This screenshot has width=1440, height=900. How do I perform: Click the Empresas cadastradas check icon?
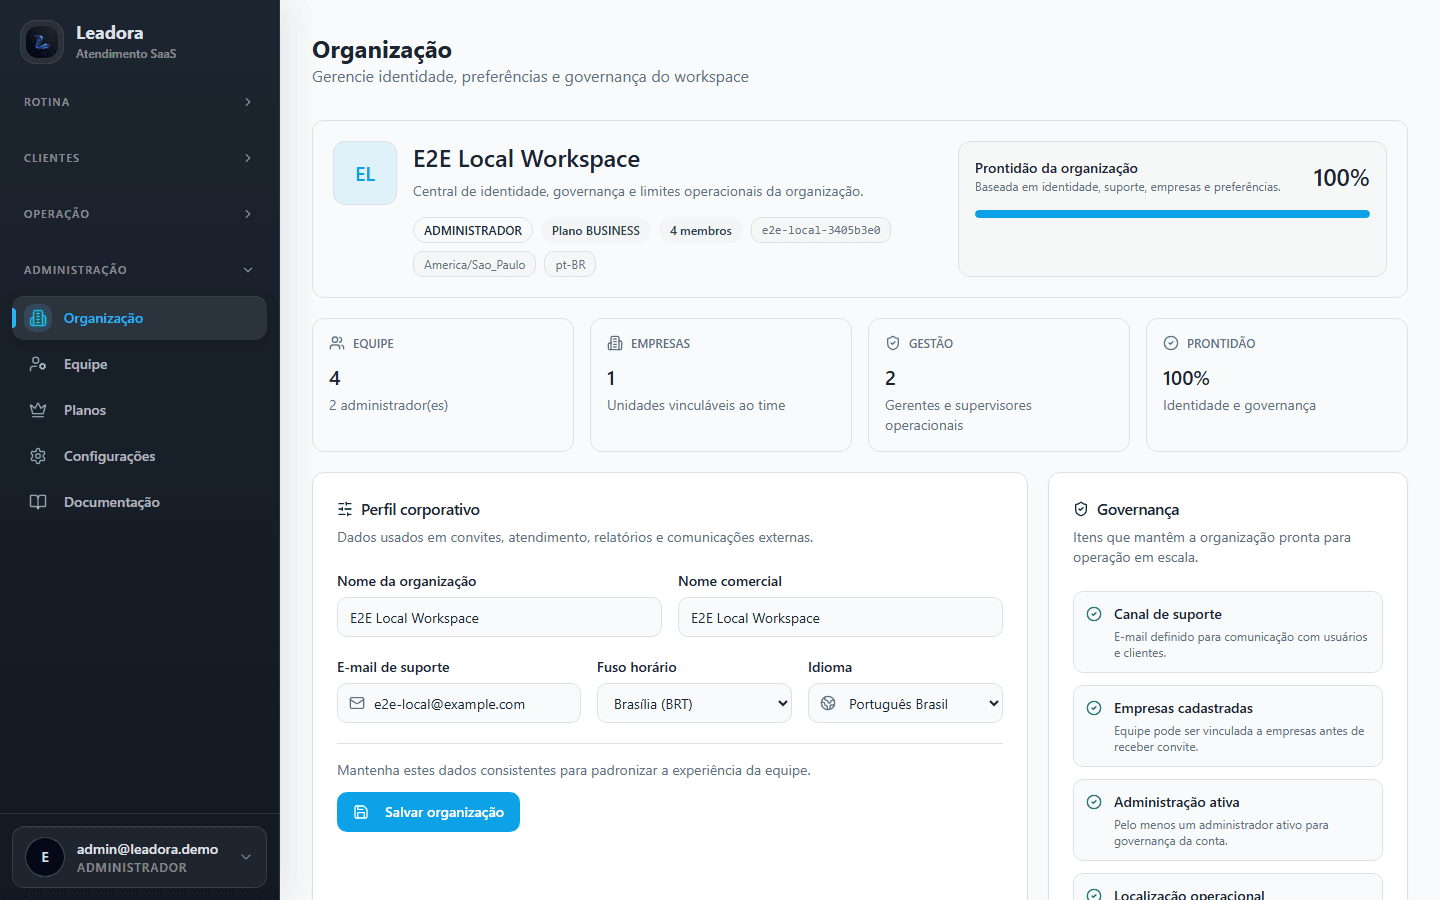1094,708
